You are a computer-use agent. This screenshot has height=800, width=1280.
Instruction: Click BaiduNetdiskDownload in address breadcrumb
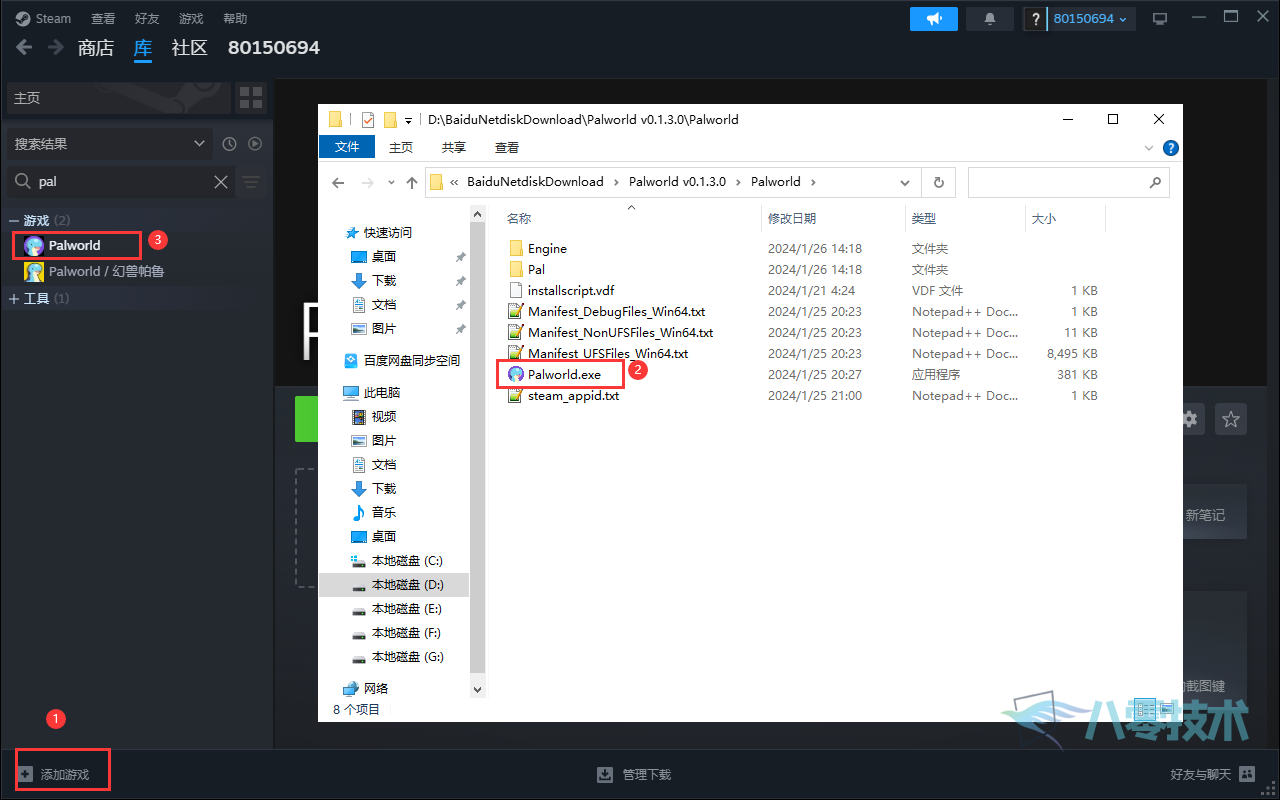point(535,182)
